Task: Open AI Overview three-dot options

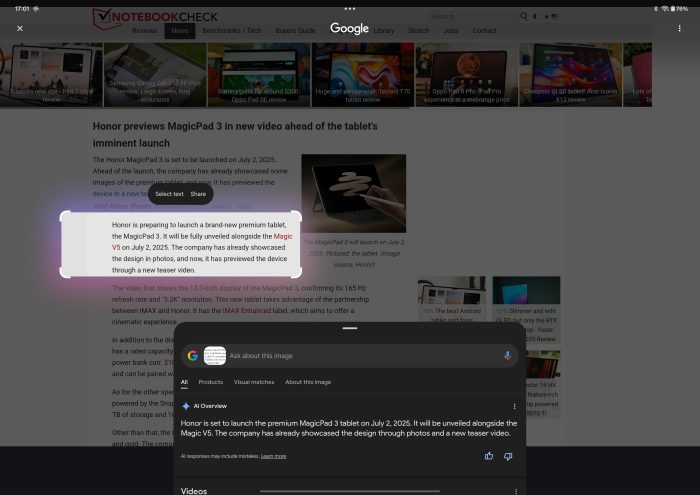Action: (x=514, y=406)
